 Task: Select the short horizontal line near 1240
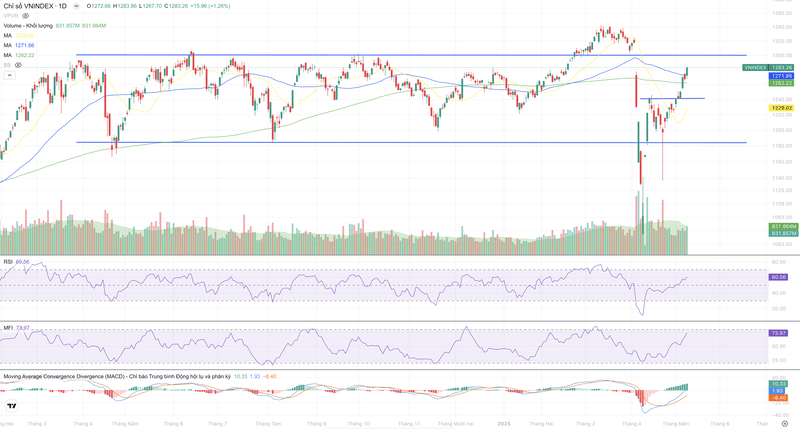[672, 98]
